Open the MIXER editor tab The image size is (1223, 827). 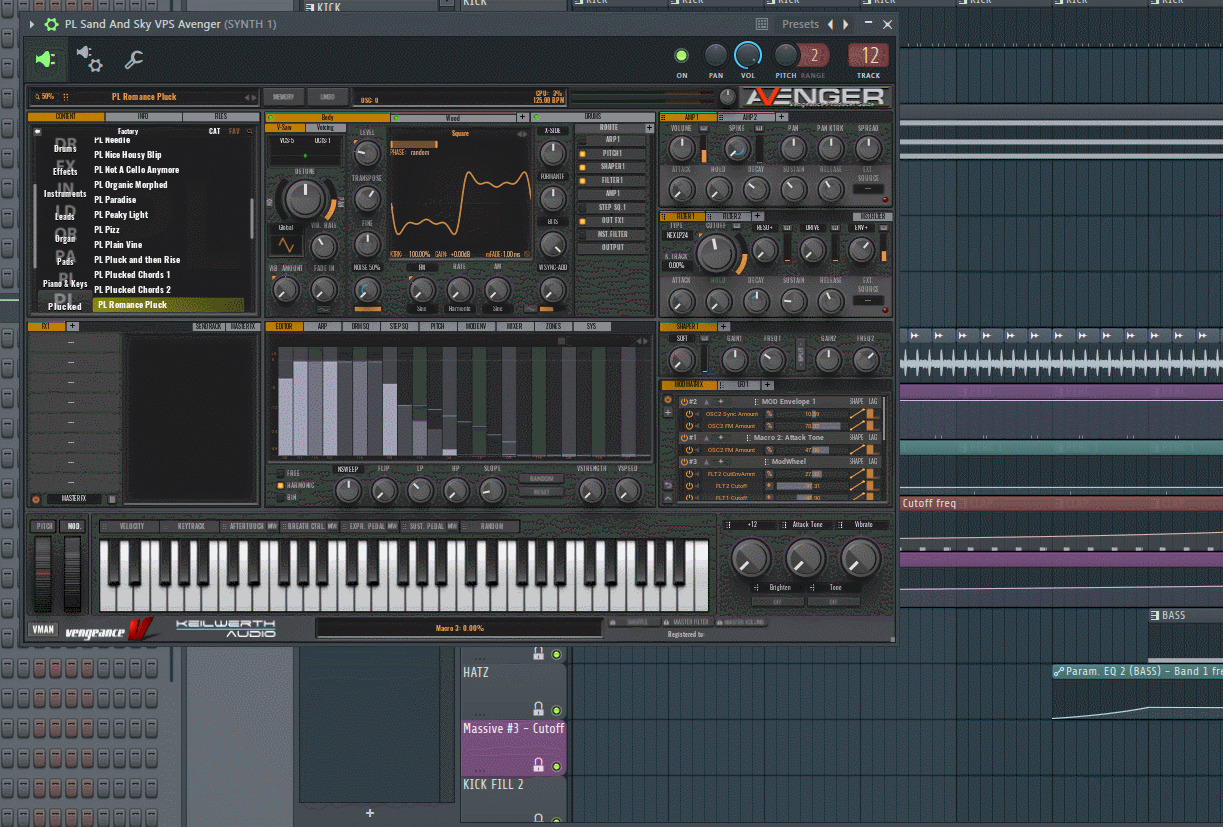click(x=514, y=326)
